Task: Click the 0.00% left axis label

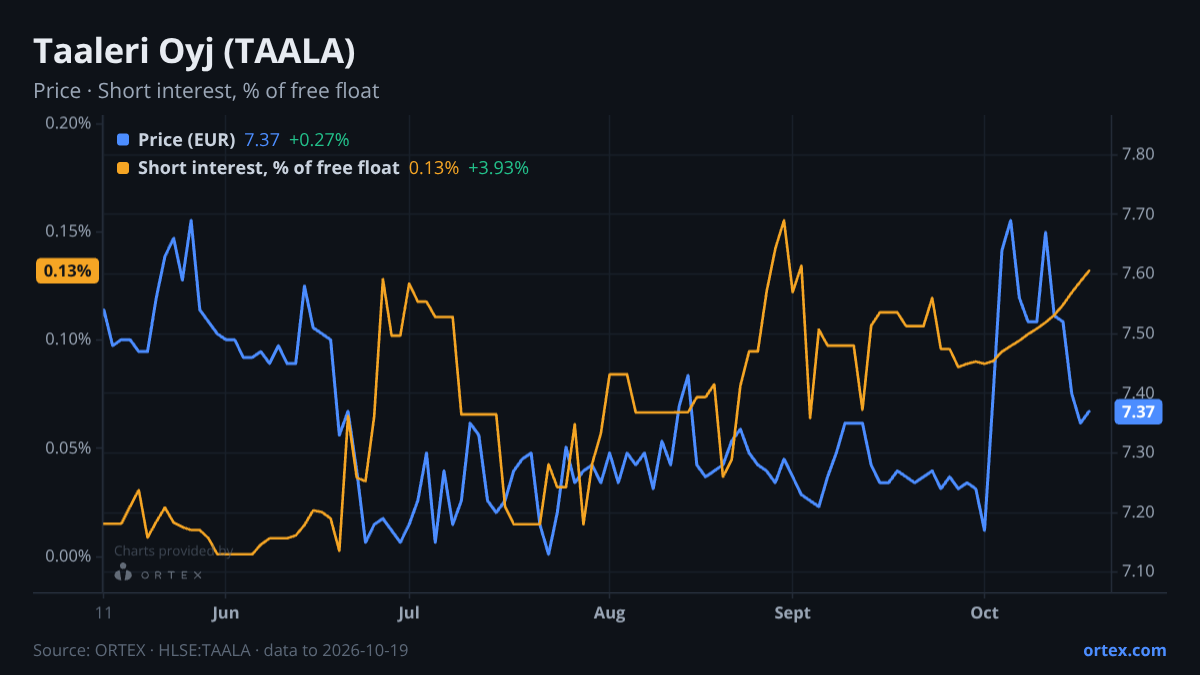Action: (x=68, y=556)
